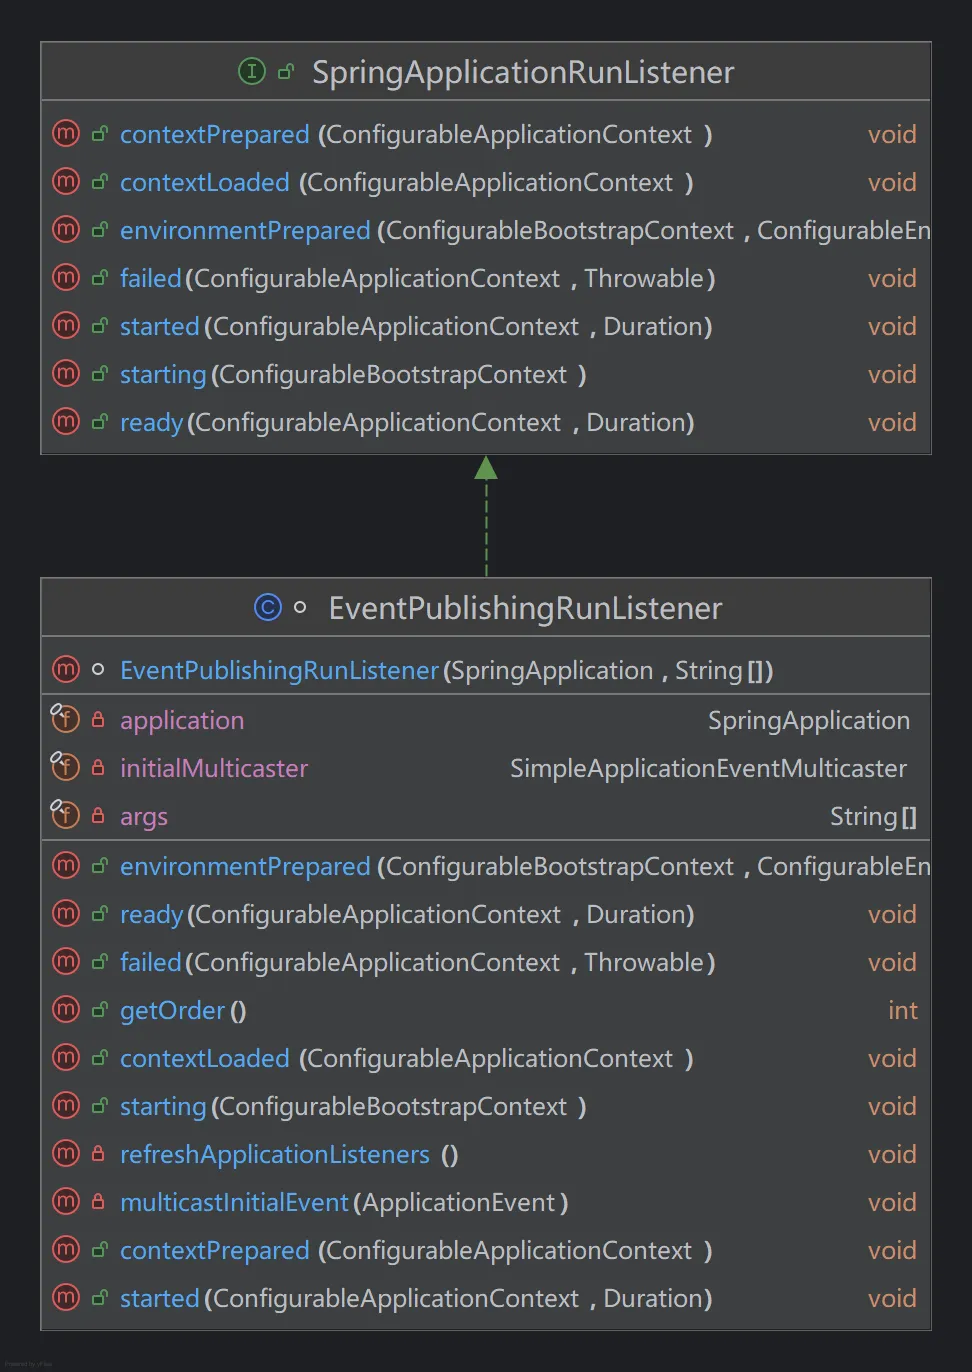The image size is (972, 1372).
Task: Click the method icon of refreshApplicationListeners
Action: pos(66,1154)
